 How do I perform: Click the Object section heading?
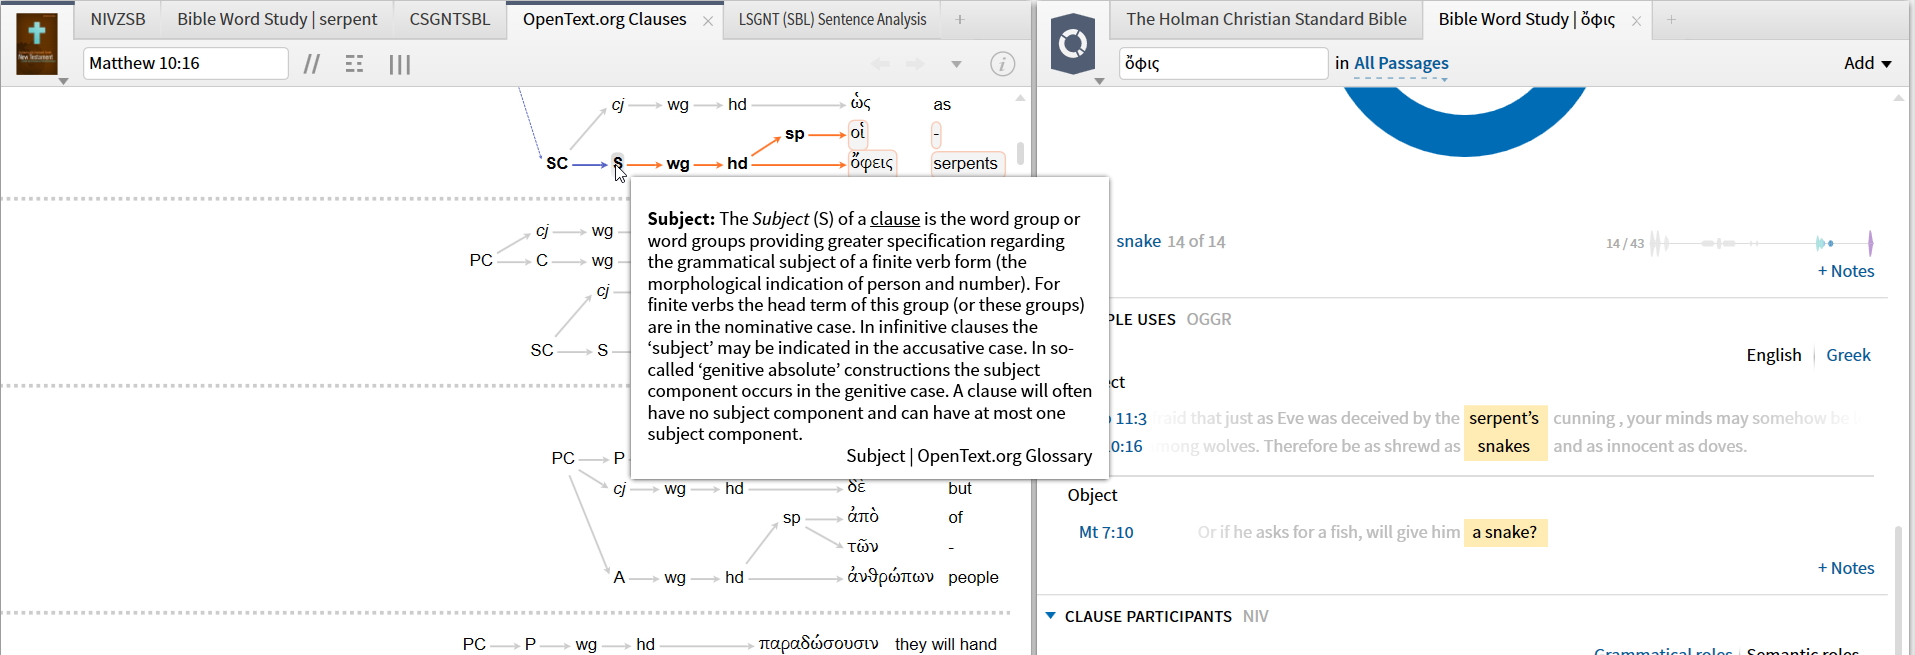pyautogui.click(x=1092, y=495)
